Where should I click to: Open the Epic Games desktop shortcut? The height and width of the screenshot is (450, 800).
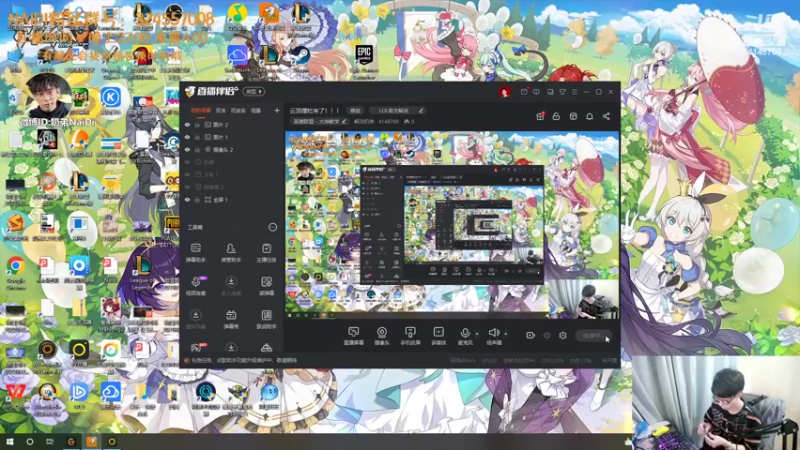364,60
